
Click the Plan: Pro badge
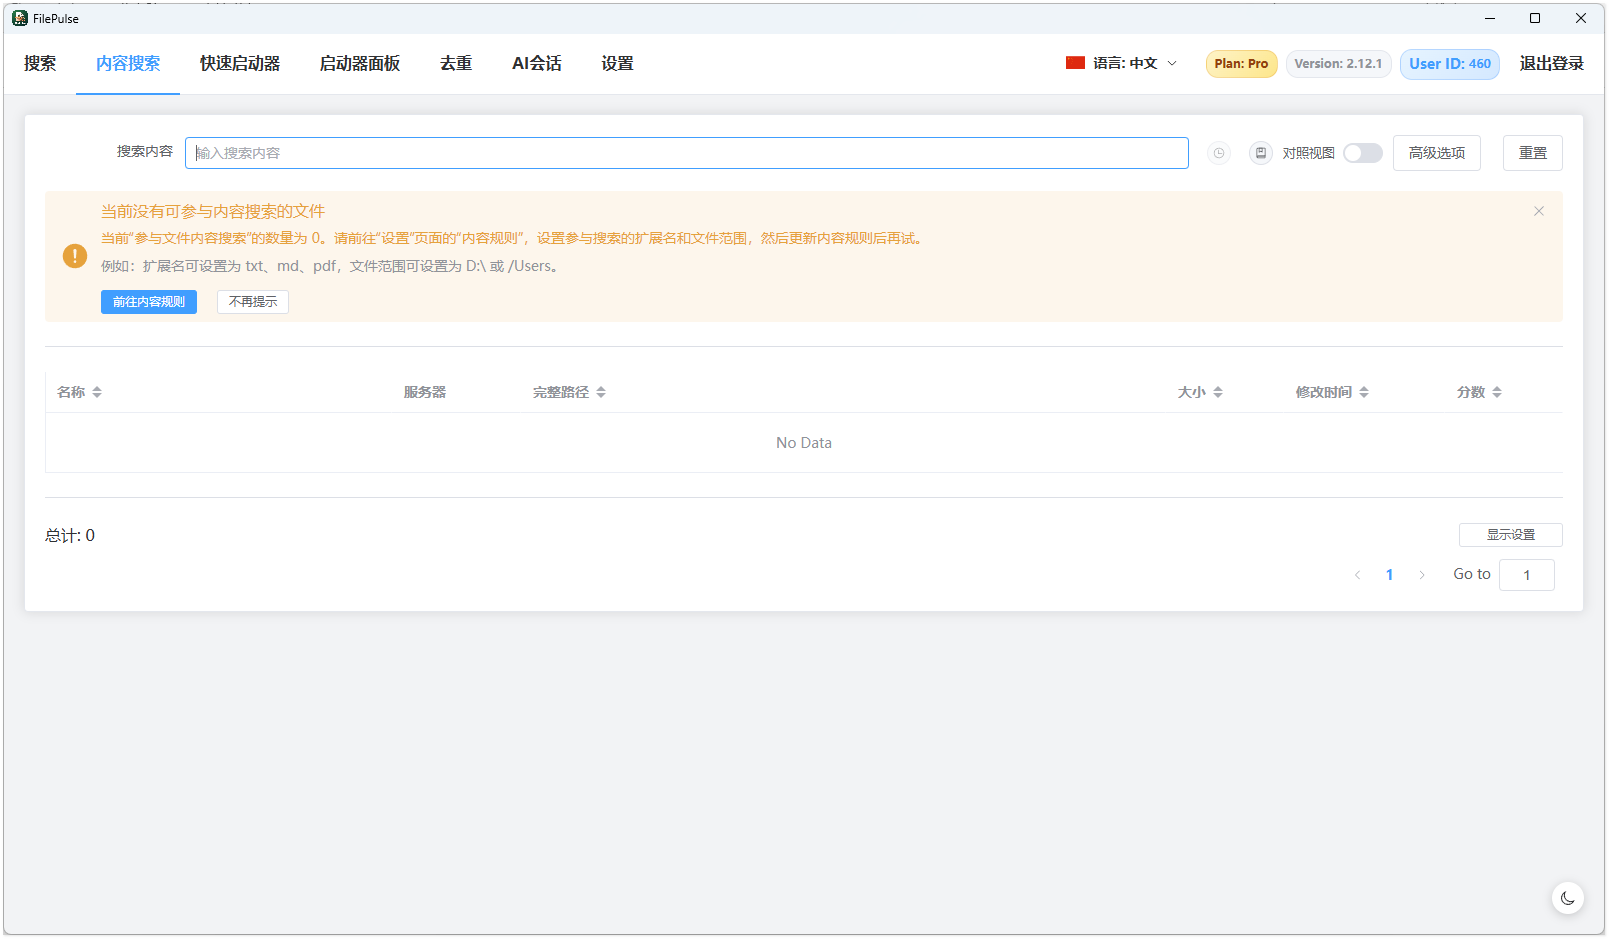1241,64
